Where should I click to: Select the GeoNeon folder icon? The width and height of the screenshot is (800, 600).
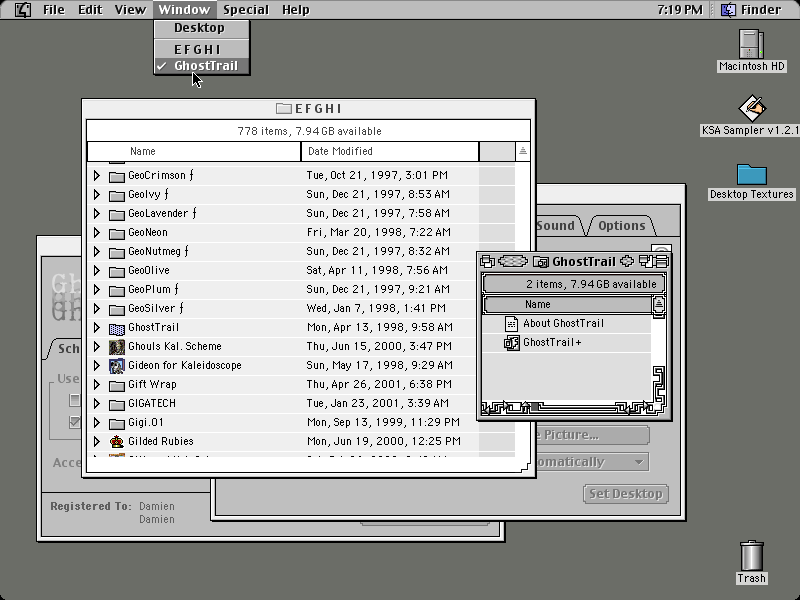117,234
